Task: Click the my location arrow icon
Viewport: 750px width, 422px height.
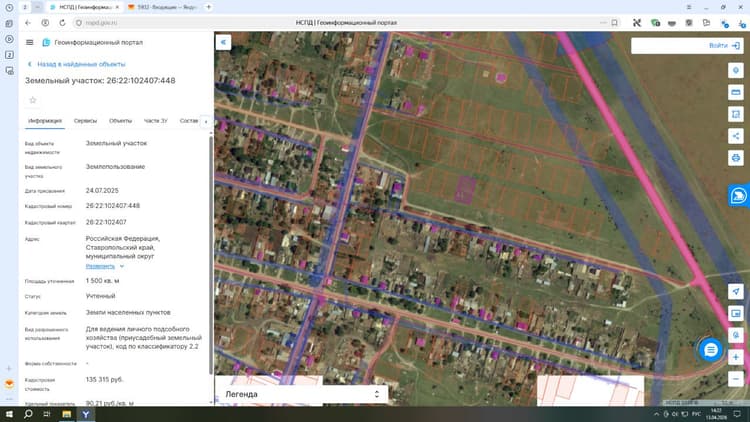Action: tap(736, 291)
